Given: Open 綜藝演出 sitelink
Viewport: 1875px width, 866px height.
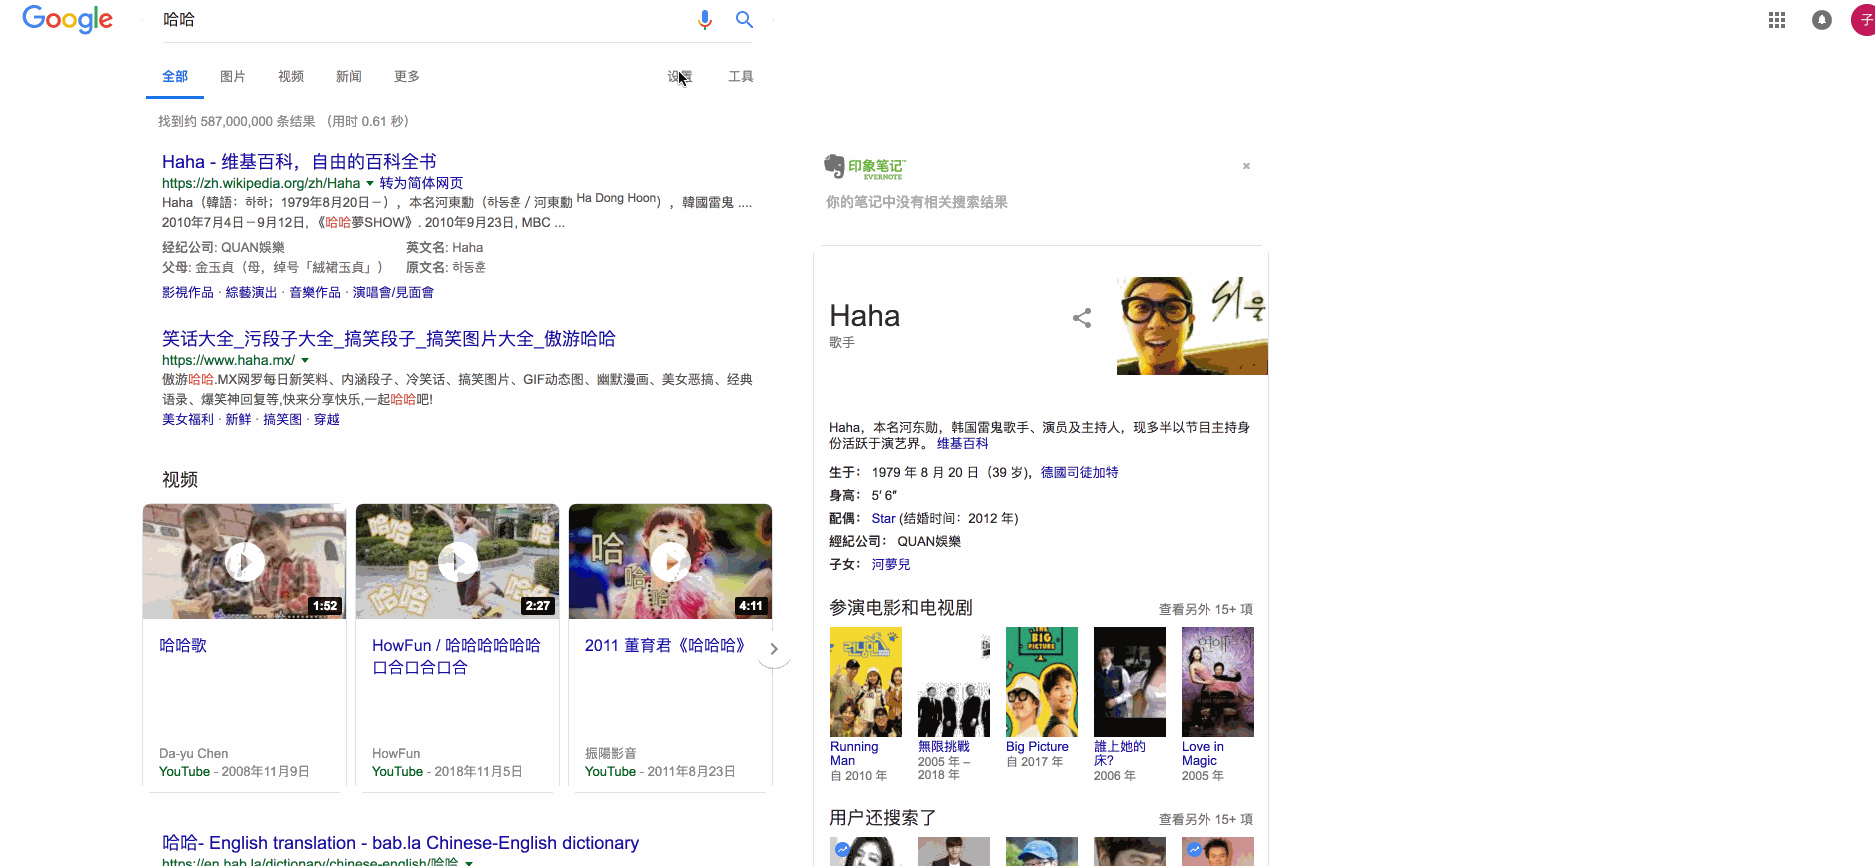Looking at the screenshot, I should tap(251, 292).
